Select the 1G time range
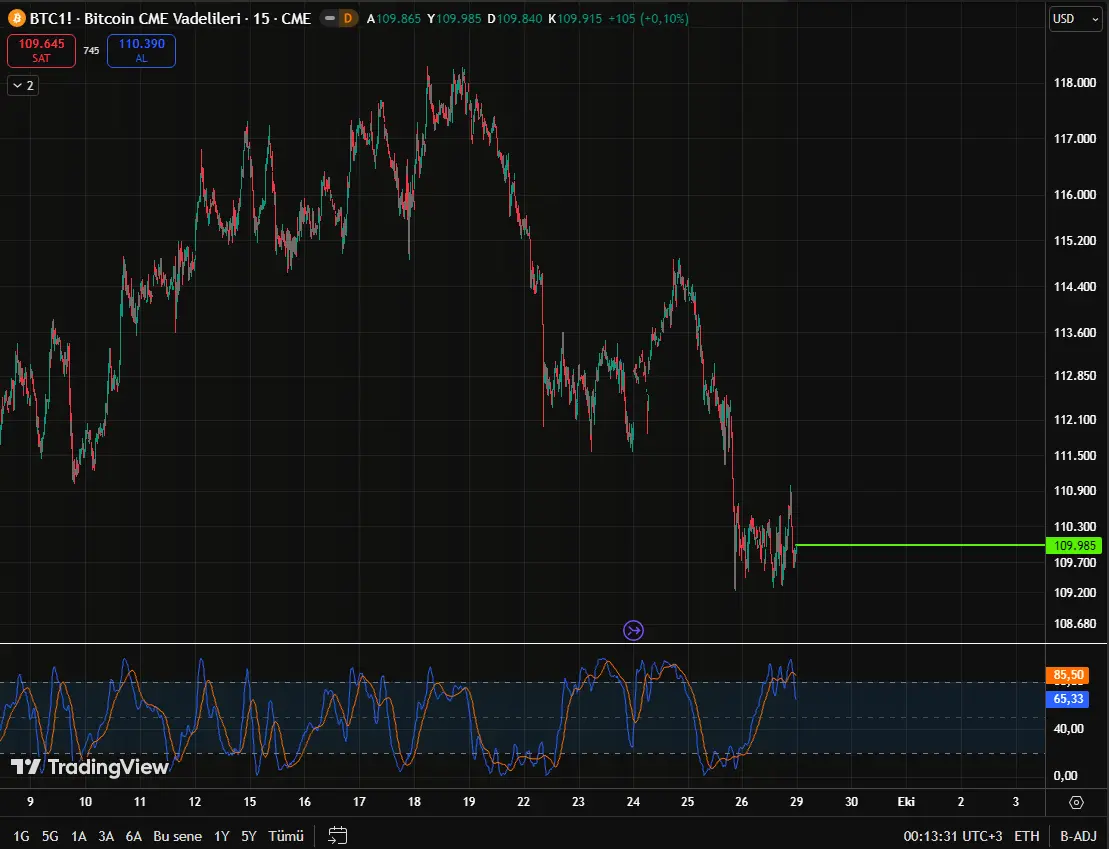1109x849 pixels. tap(21, 836)
